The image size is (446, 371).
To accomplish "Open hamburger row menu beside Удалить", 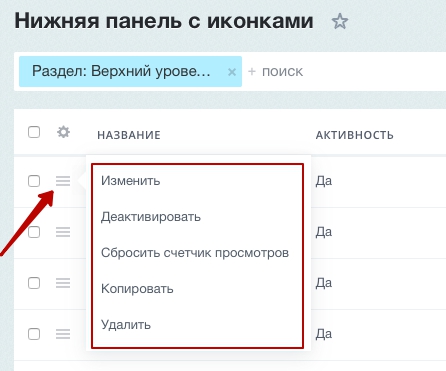I will point(63,334).
